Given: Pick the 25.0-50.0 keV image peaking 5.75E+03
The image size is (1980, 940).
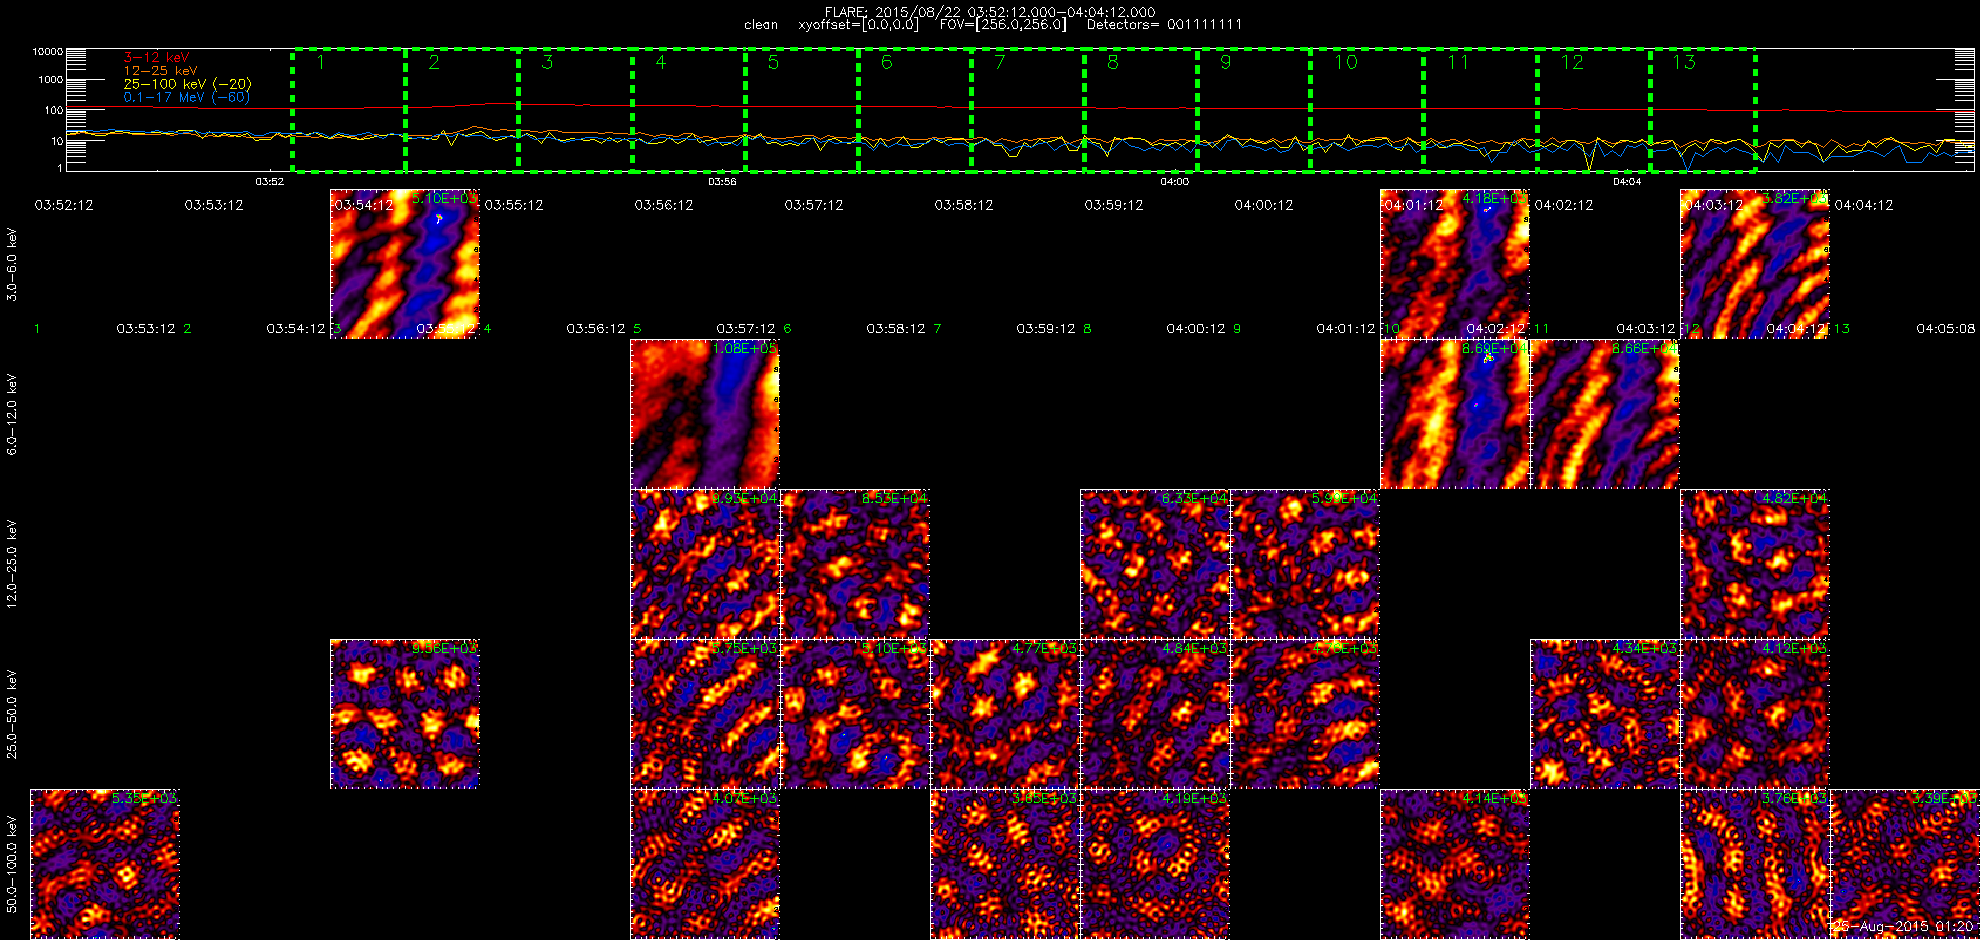Looking at the screenshot, I should click(x=705, y=714).
